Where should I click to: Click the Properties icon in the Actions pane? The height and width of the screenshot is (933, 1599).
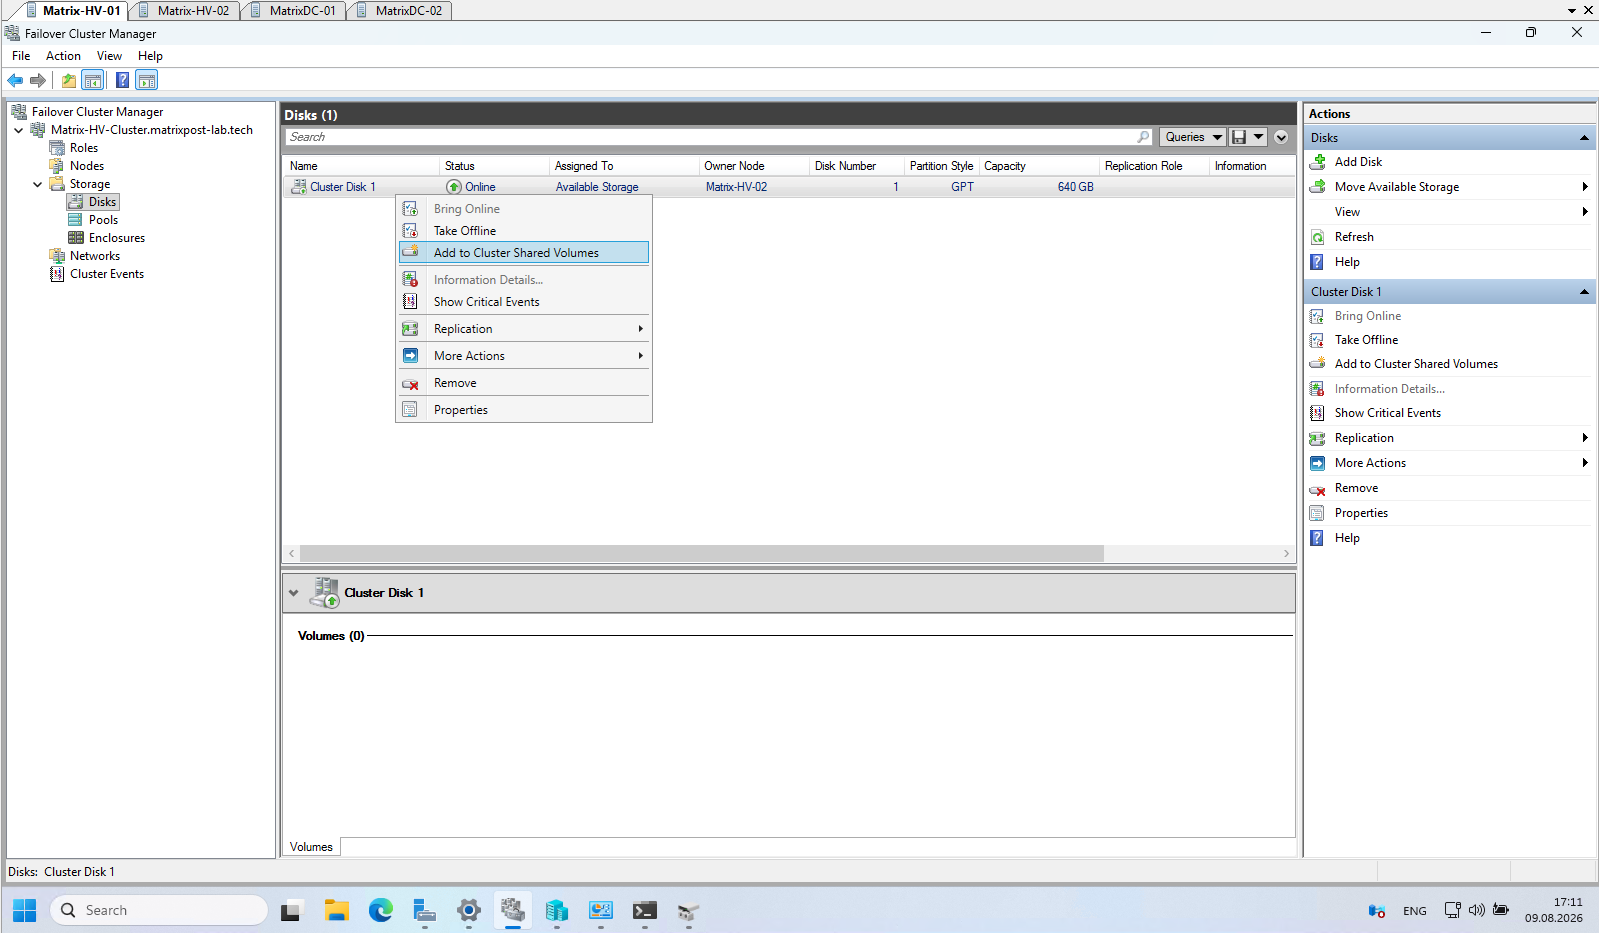pyautogui.click(x=1318, y=513)
